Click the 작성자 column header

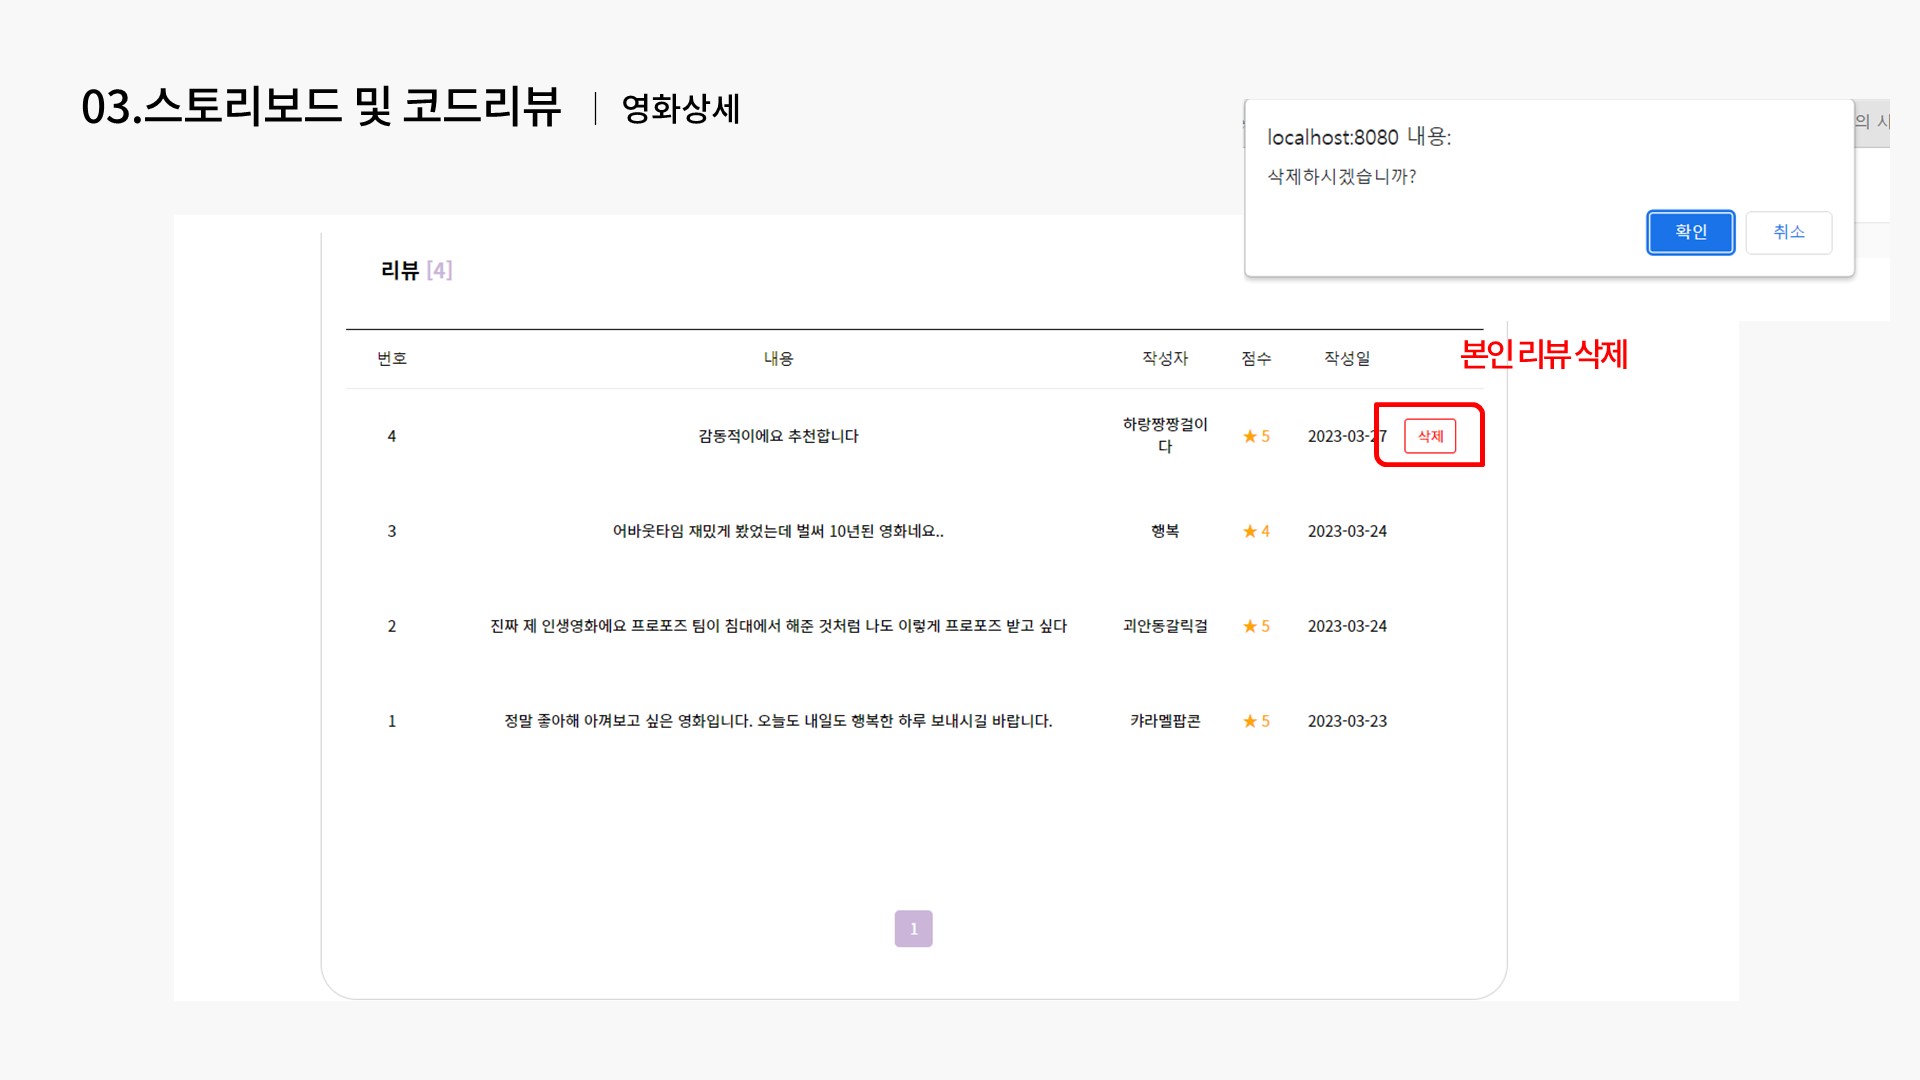[1165, 358]
